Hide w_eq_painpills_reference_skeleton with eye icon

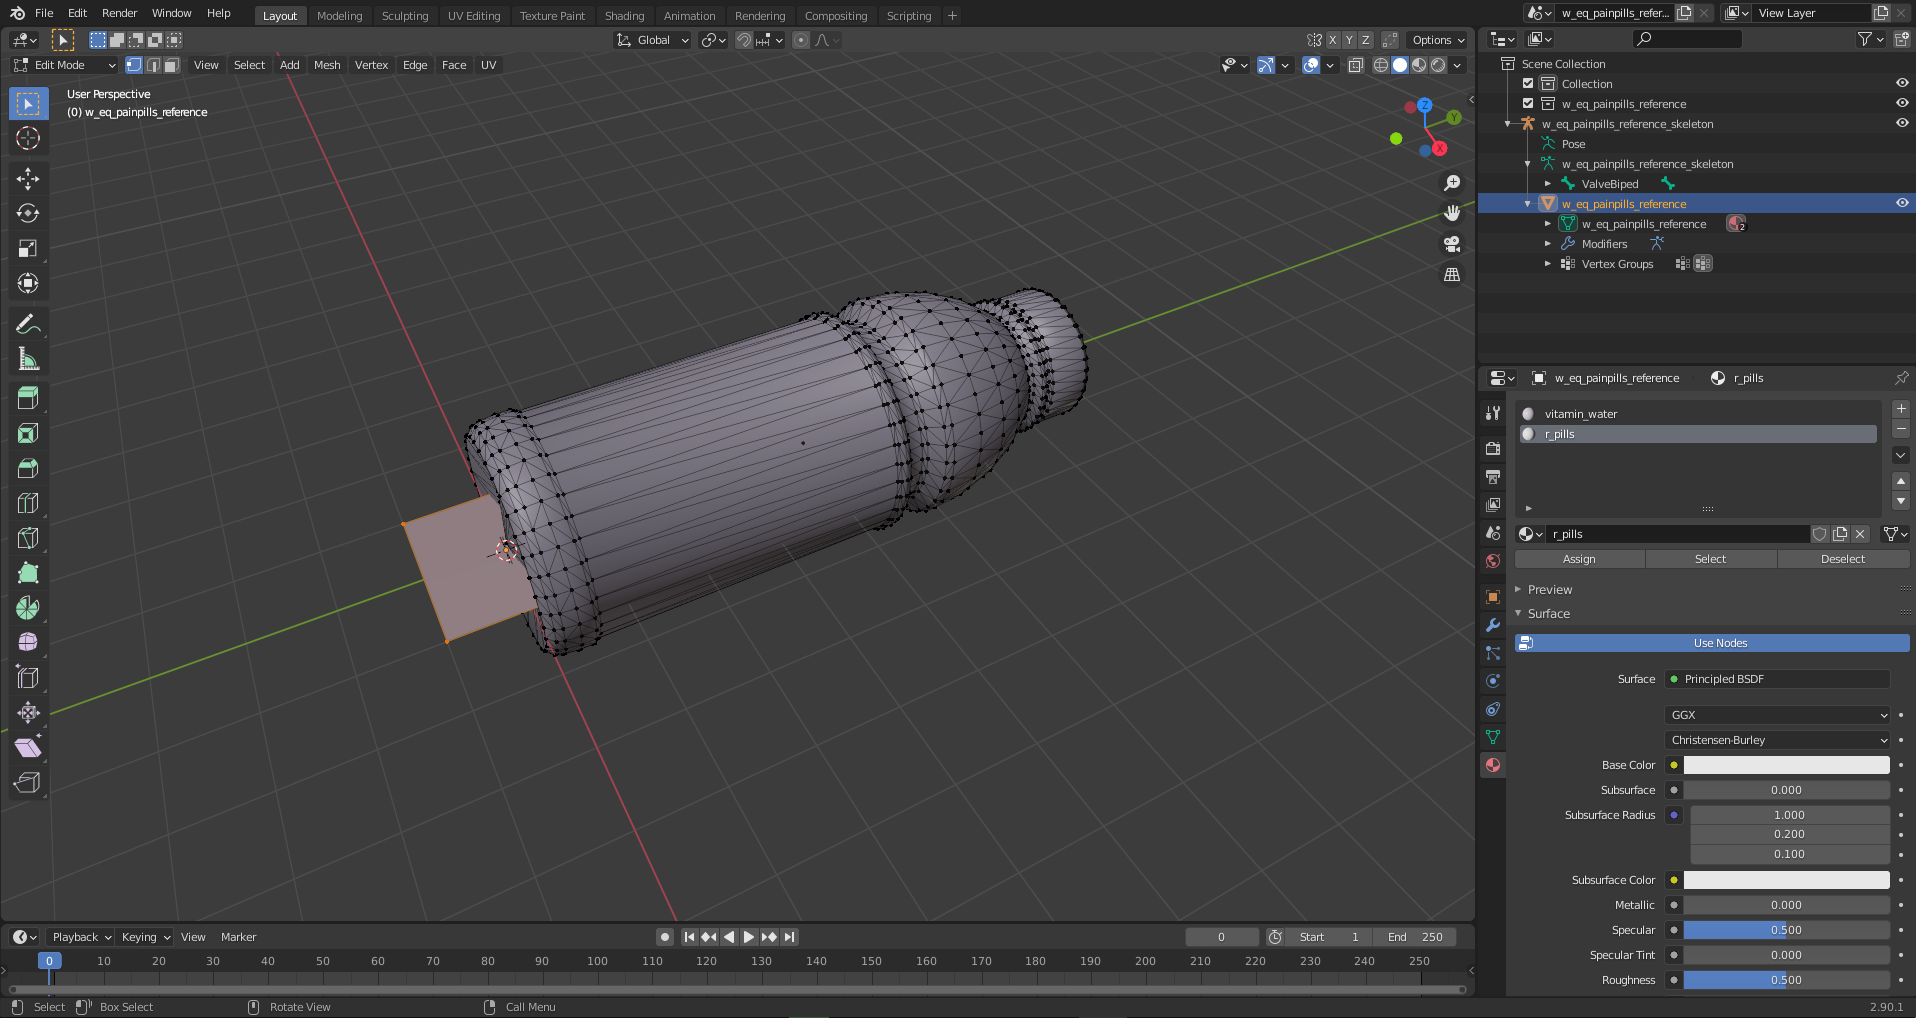pyautogui.click(x=1902, y=124)
